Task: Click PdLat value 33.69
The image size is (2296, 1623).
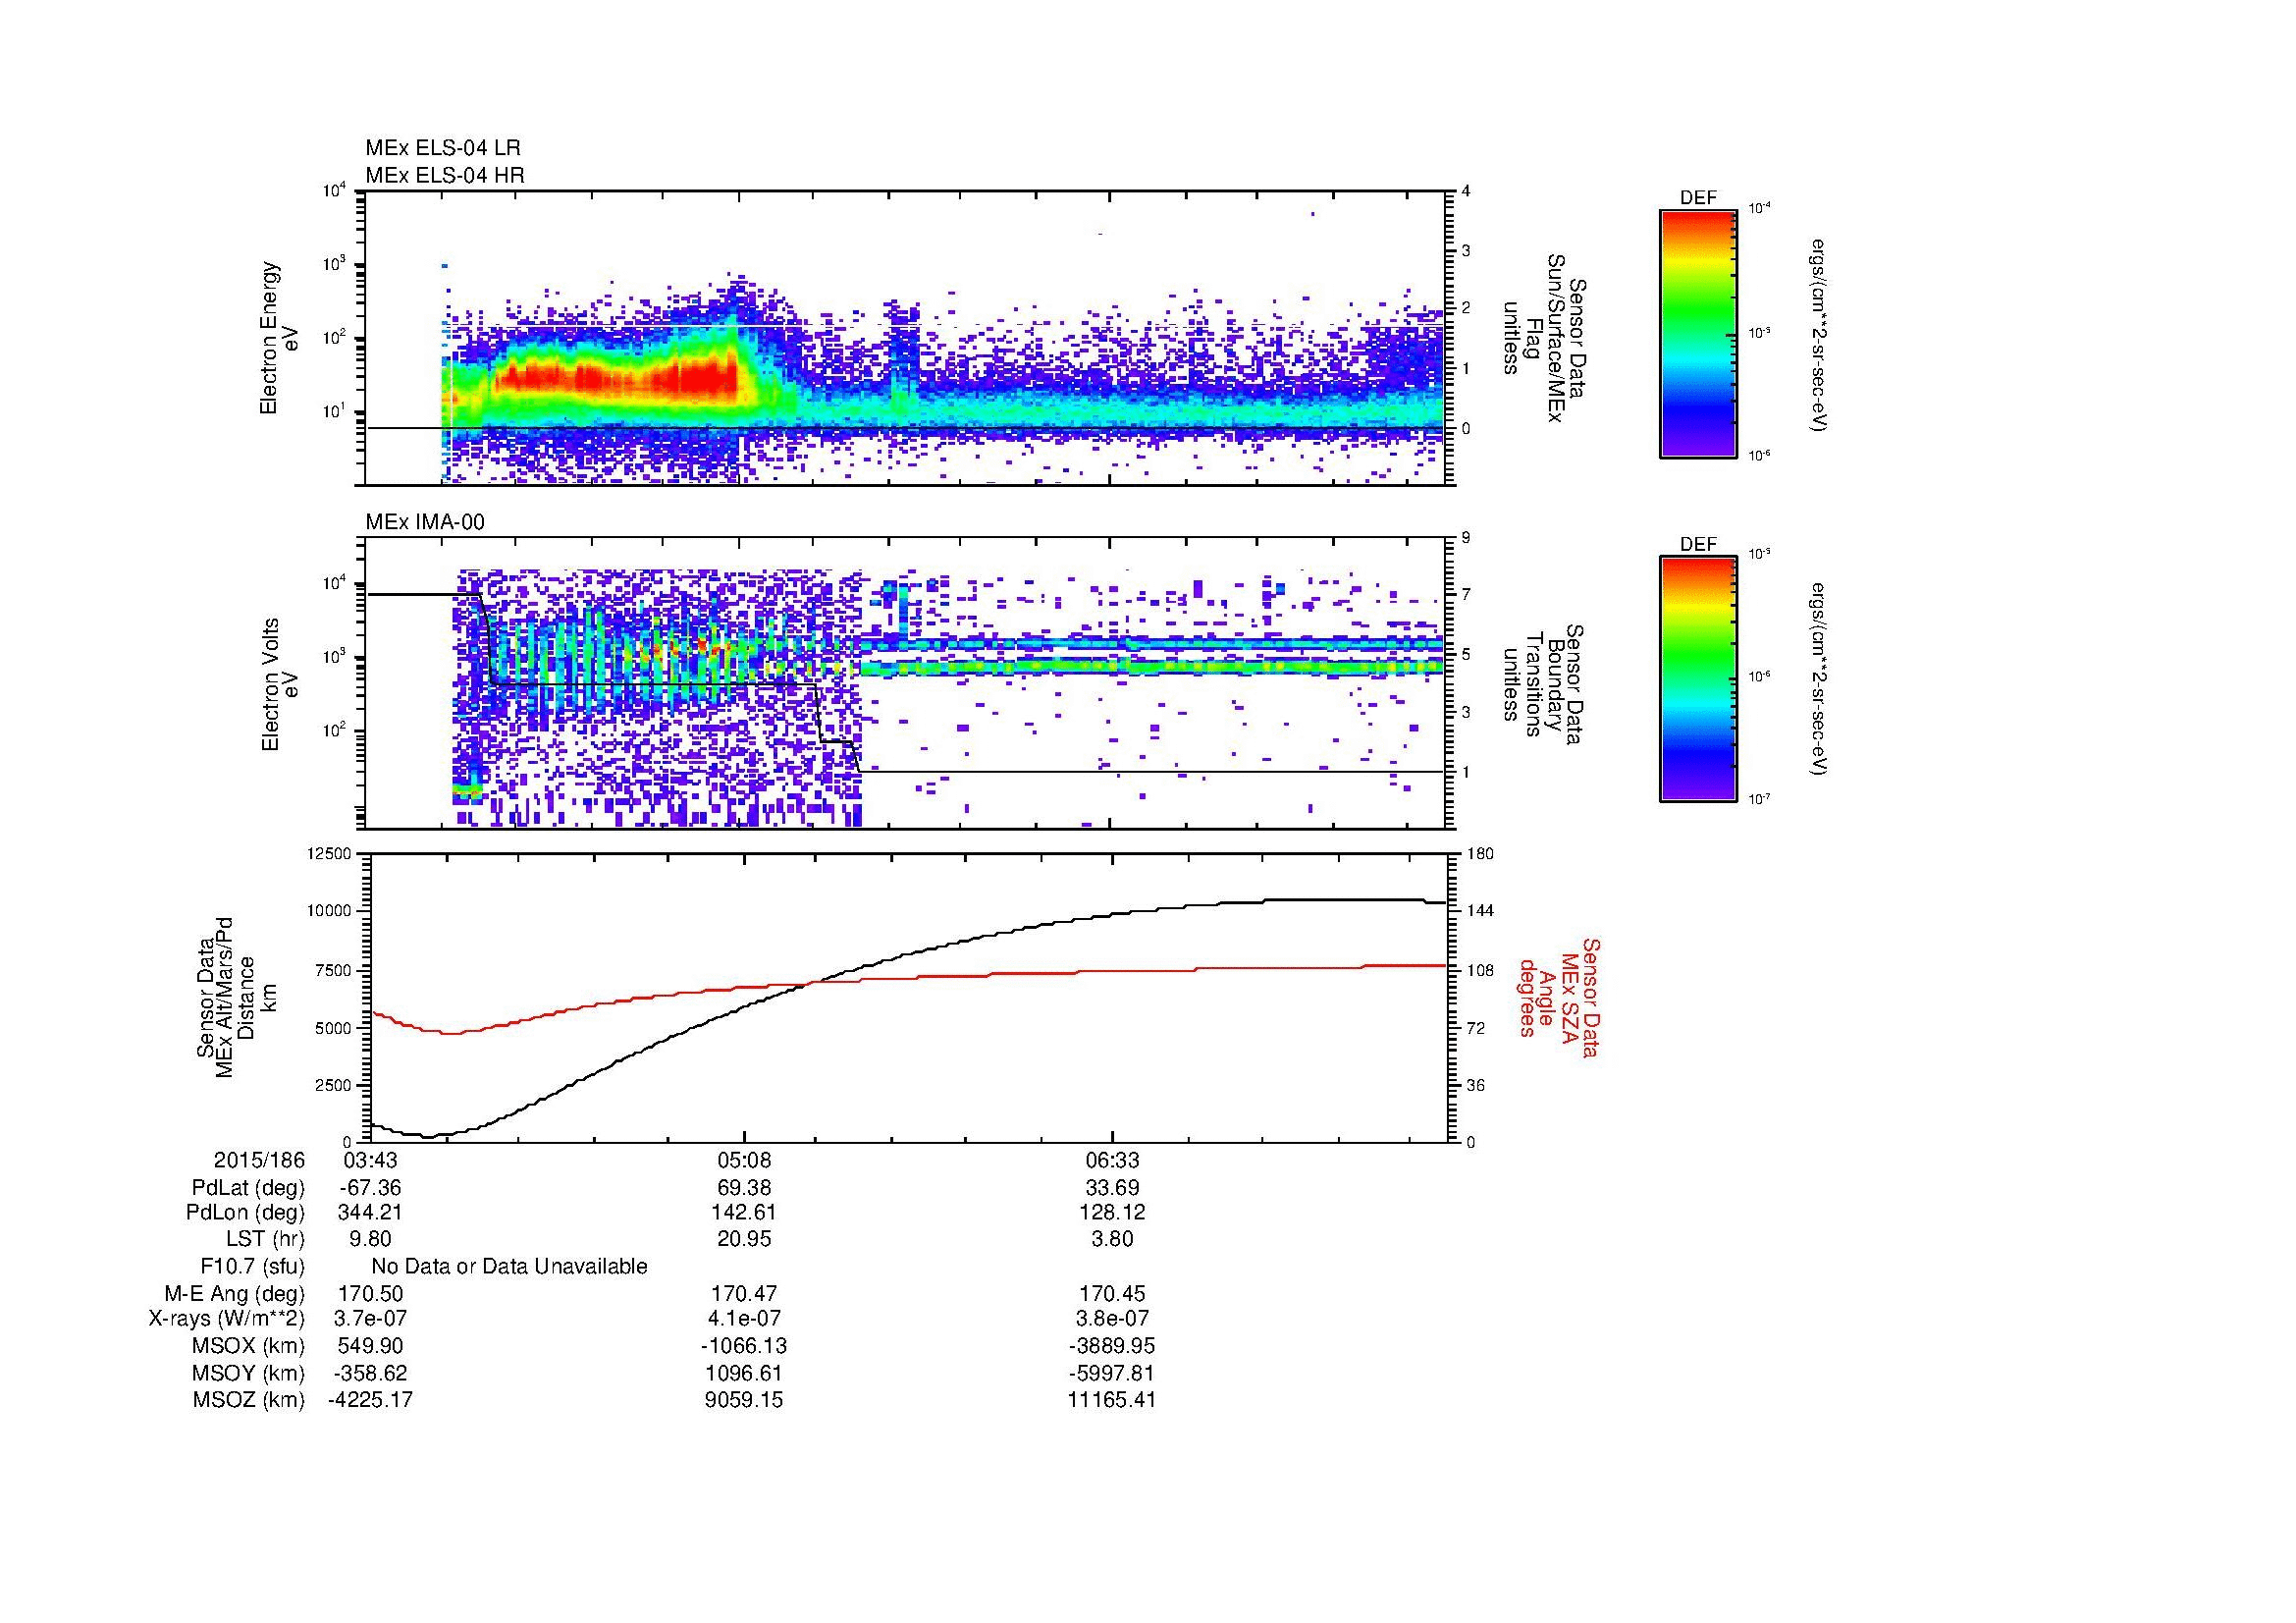Action: [x=1112, y=1188]
